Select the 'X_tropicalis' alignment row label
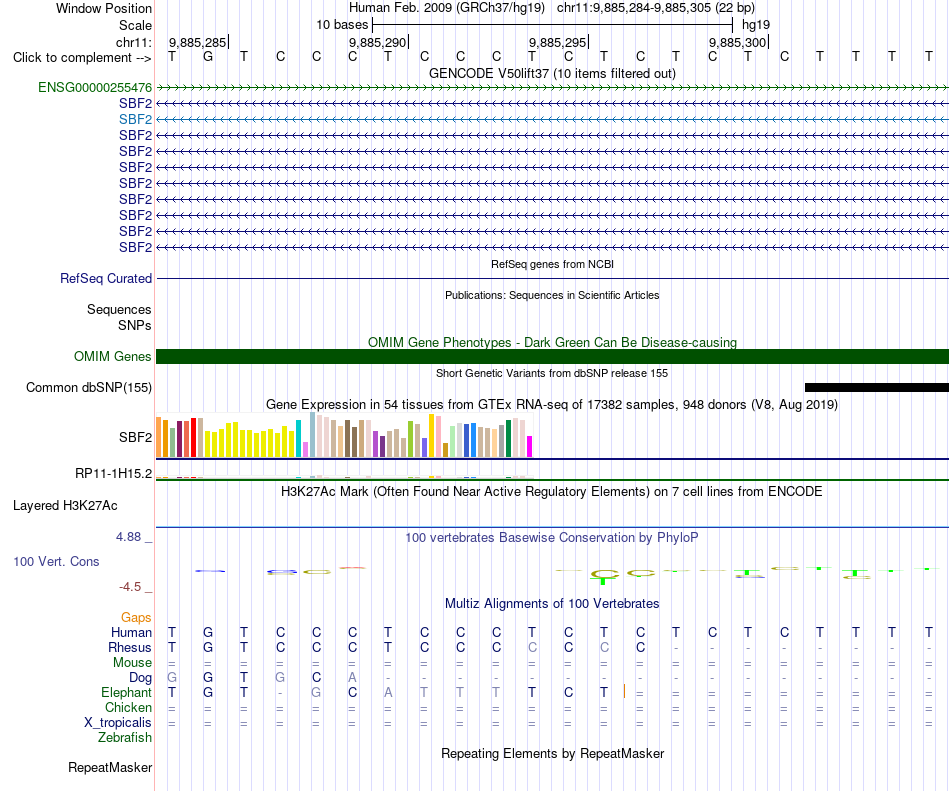This screenshot has height=791, width=950. (118, 723)
